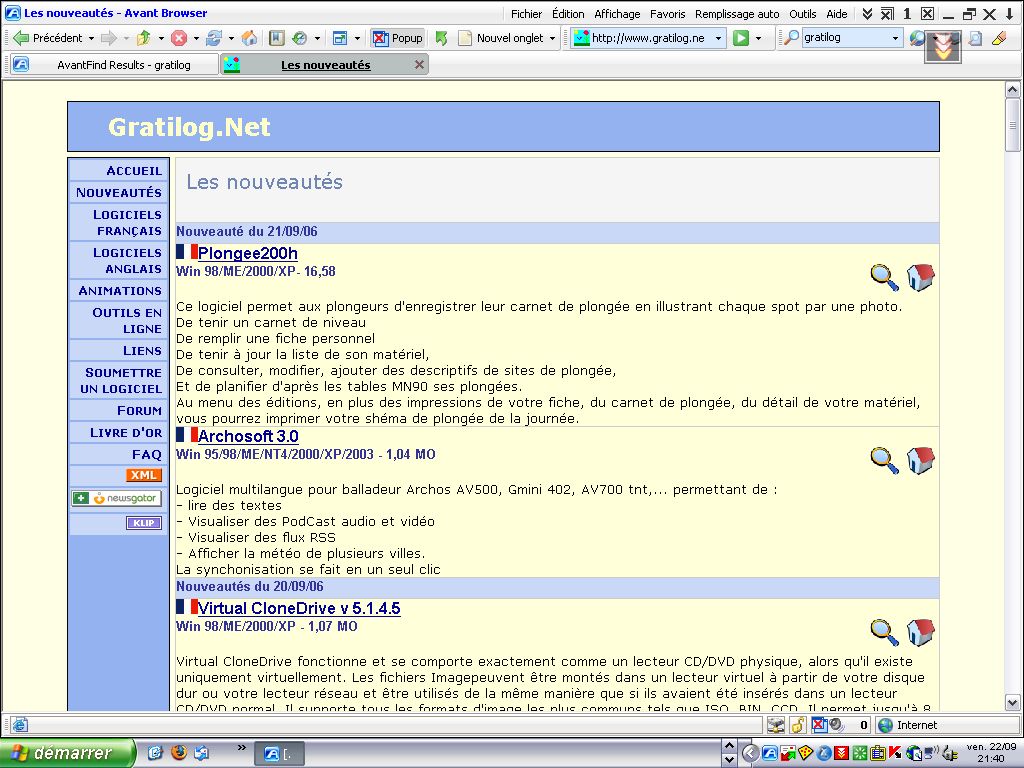Viewport: 1024px width, 768px height.
Task: Go back with the Précédent button
Action: click(48, 38)
